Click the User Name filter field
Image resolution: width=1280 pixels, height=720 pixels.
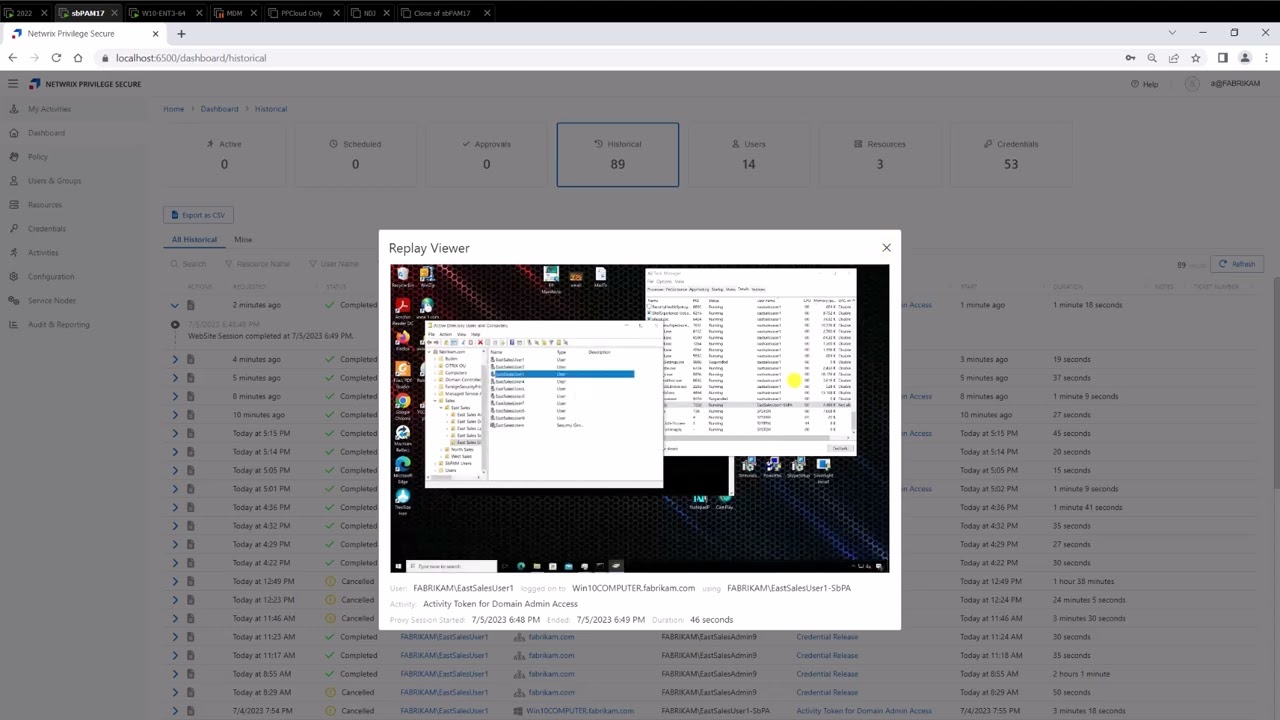click(333, 264)
